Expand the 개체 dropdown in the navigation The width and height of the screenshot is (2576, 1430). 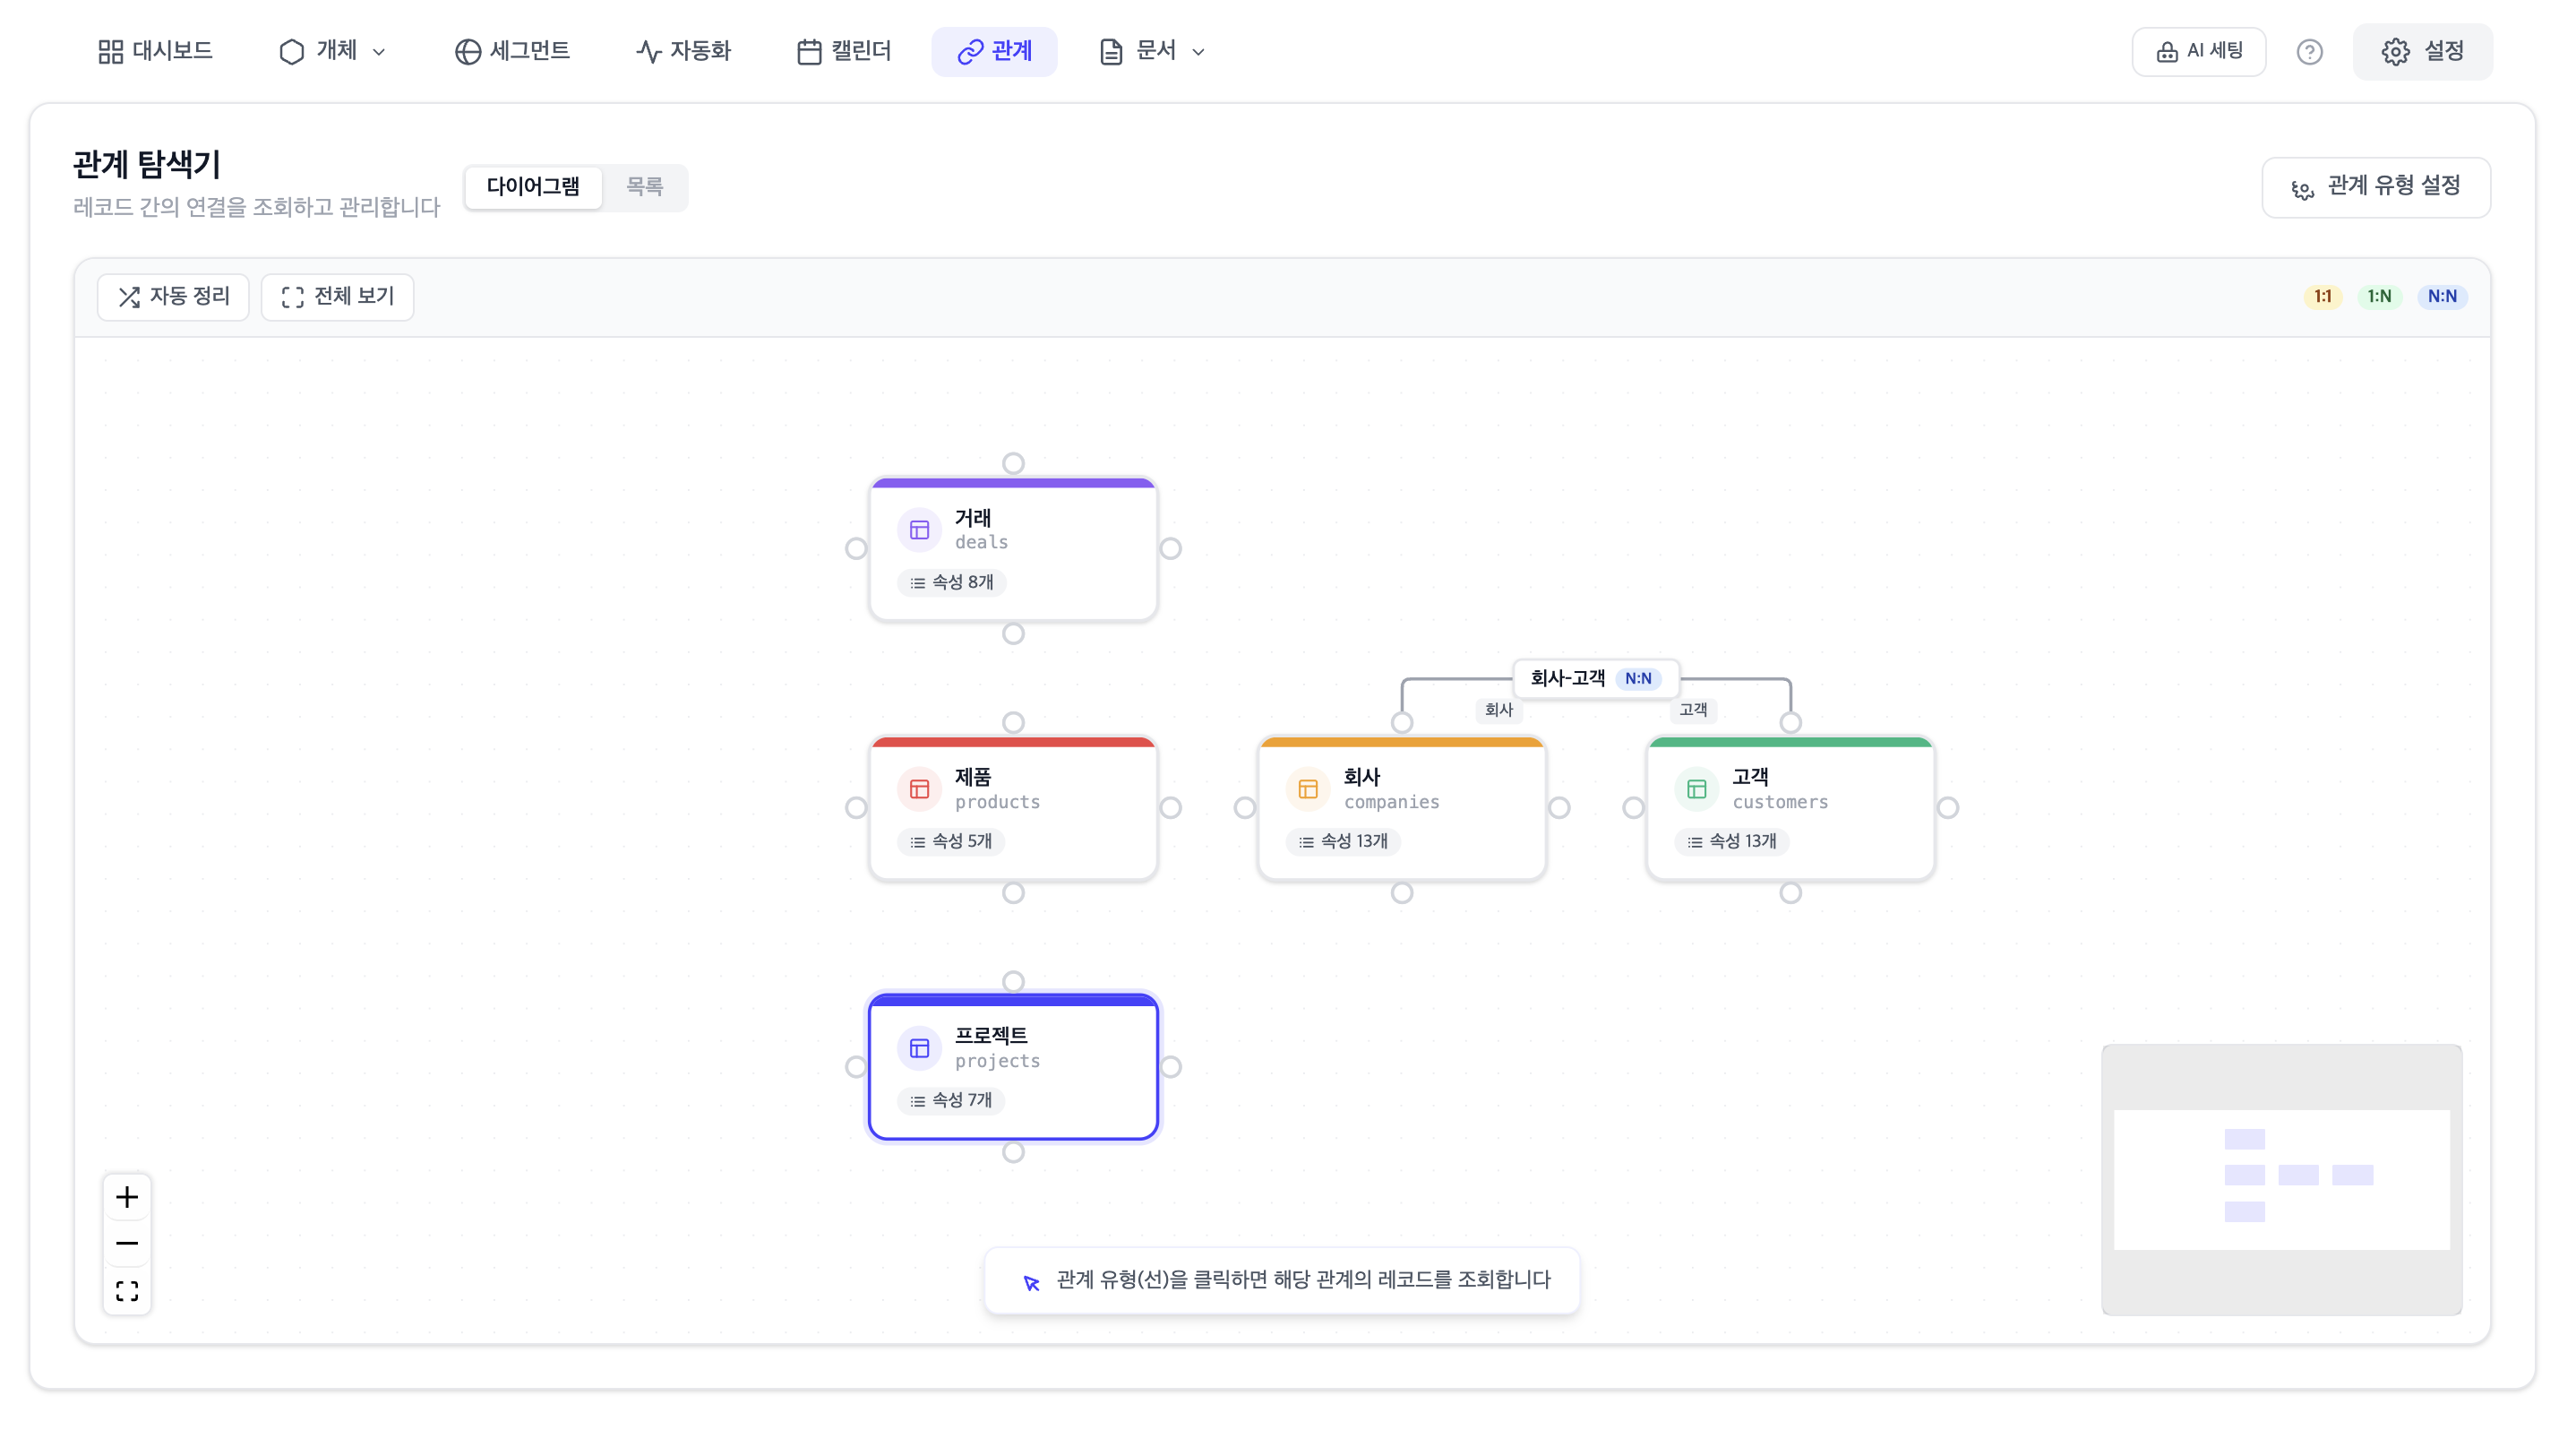coord(334,51)
